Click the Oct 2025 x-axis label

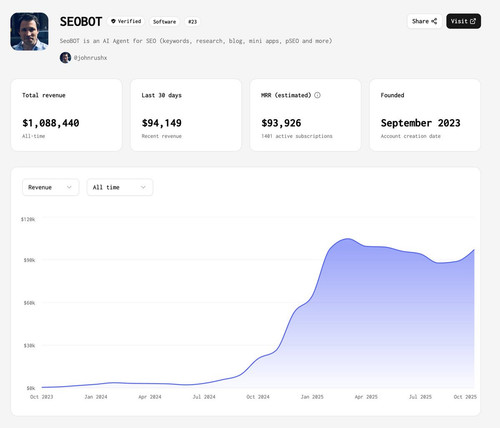pyautogui.click(x=465, y=397)
